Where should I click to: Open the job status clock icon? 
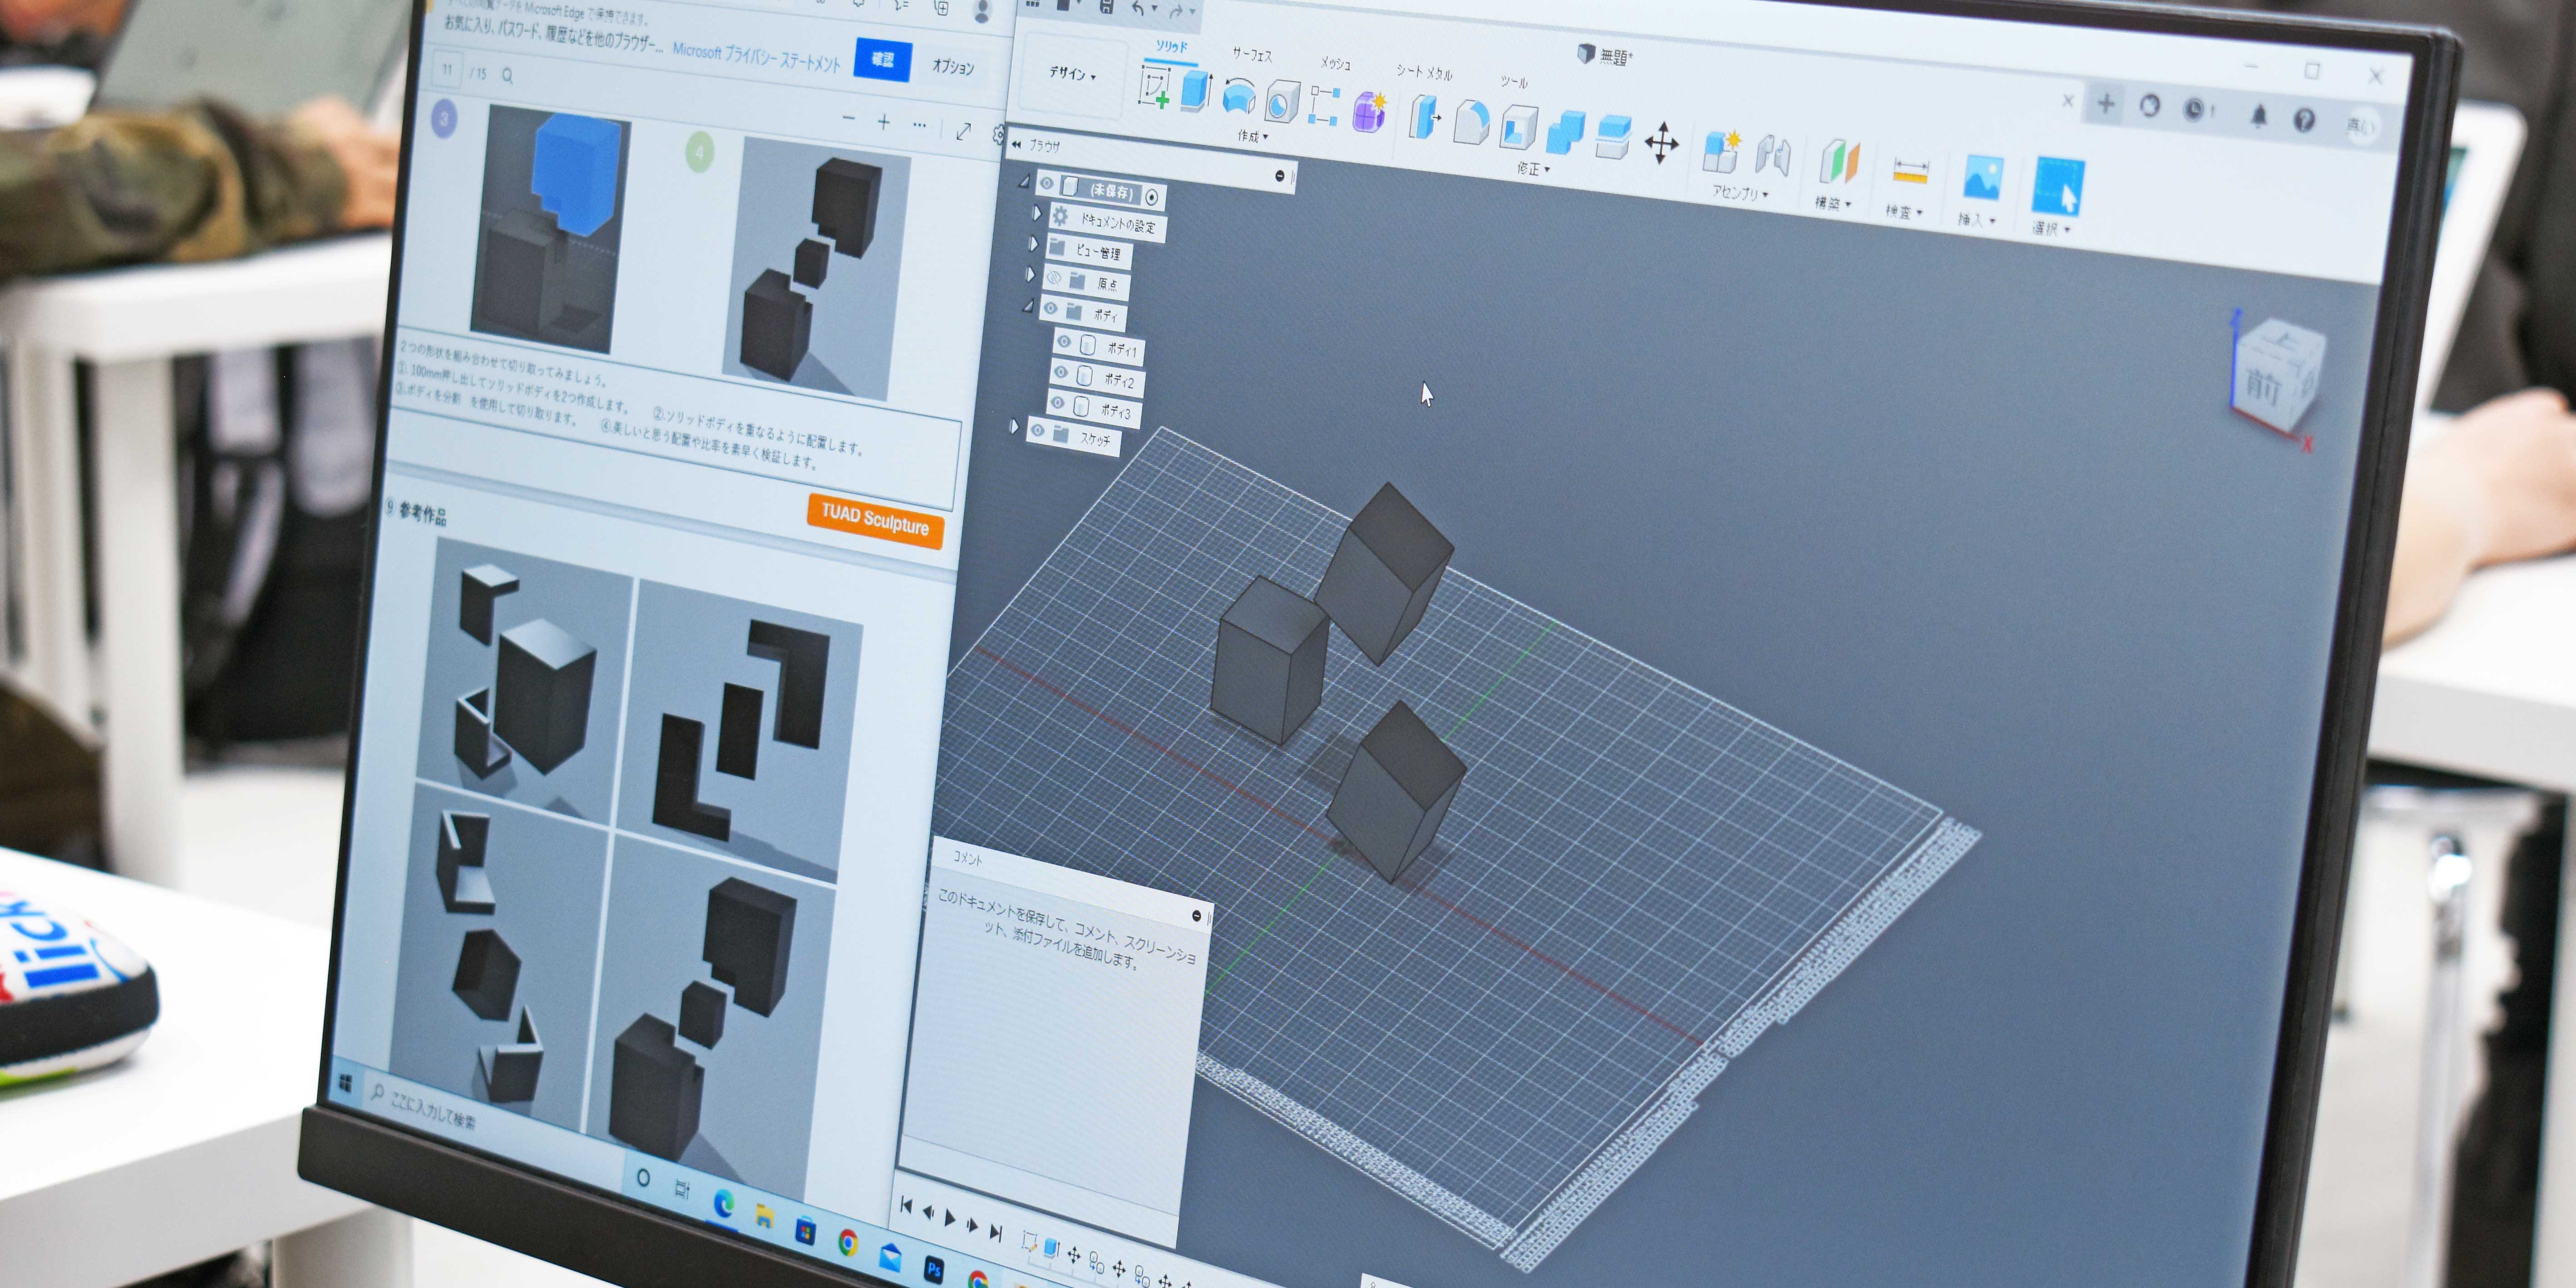click(x=2195, y=110)
